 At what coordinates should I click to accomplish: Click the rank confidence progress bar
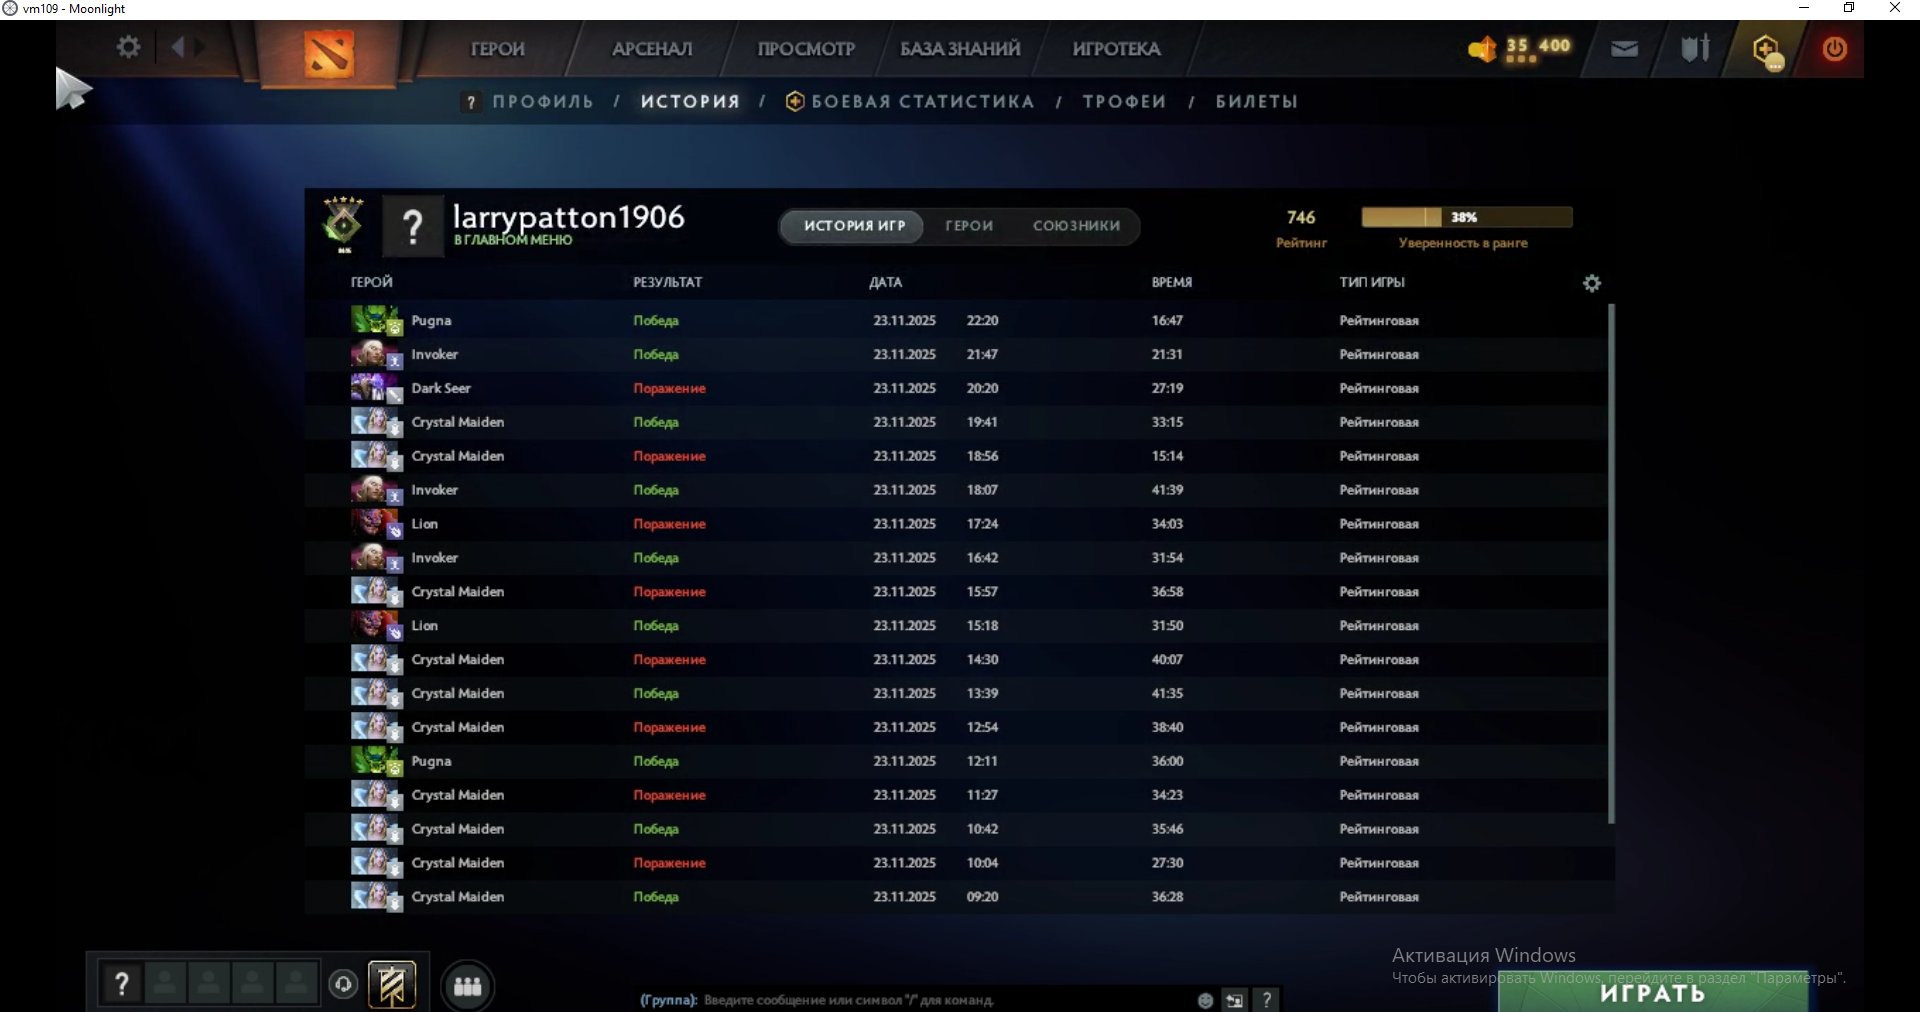point(1466,218)
